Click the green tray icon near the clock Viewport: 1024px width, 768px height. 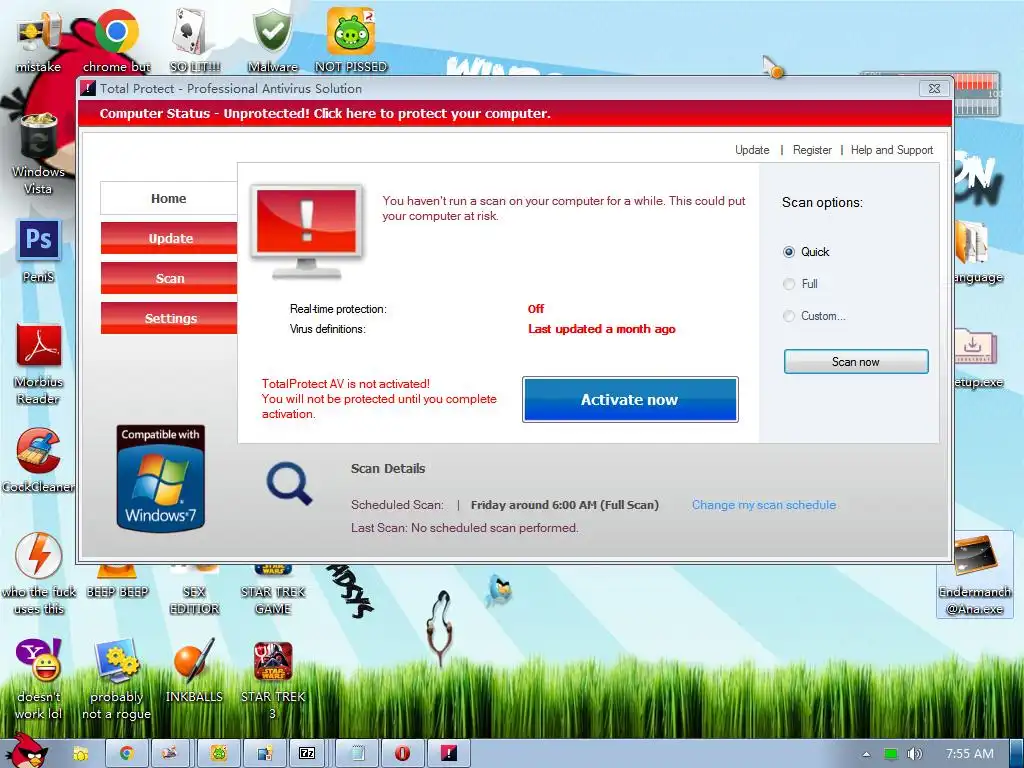click(890, 754)
